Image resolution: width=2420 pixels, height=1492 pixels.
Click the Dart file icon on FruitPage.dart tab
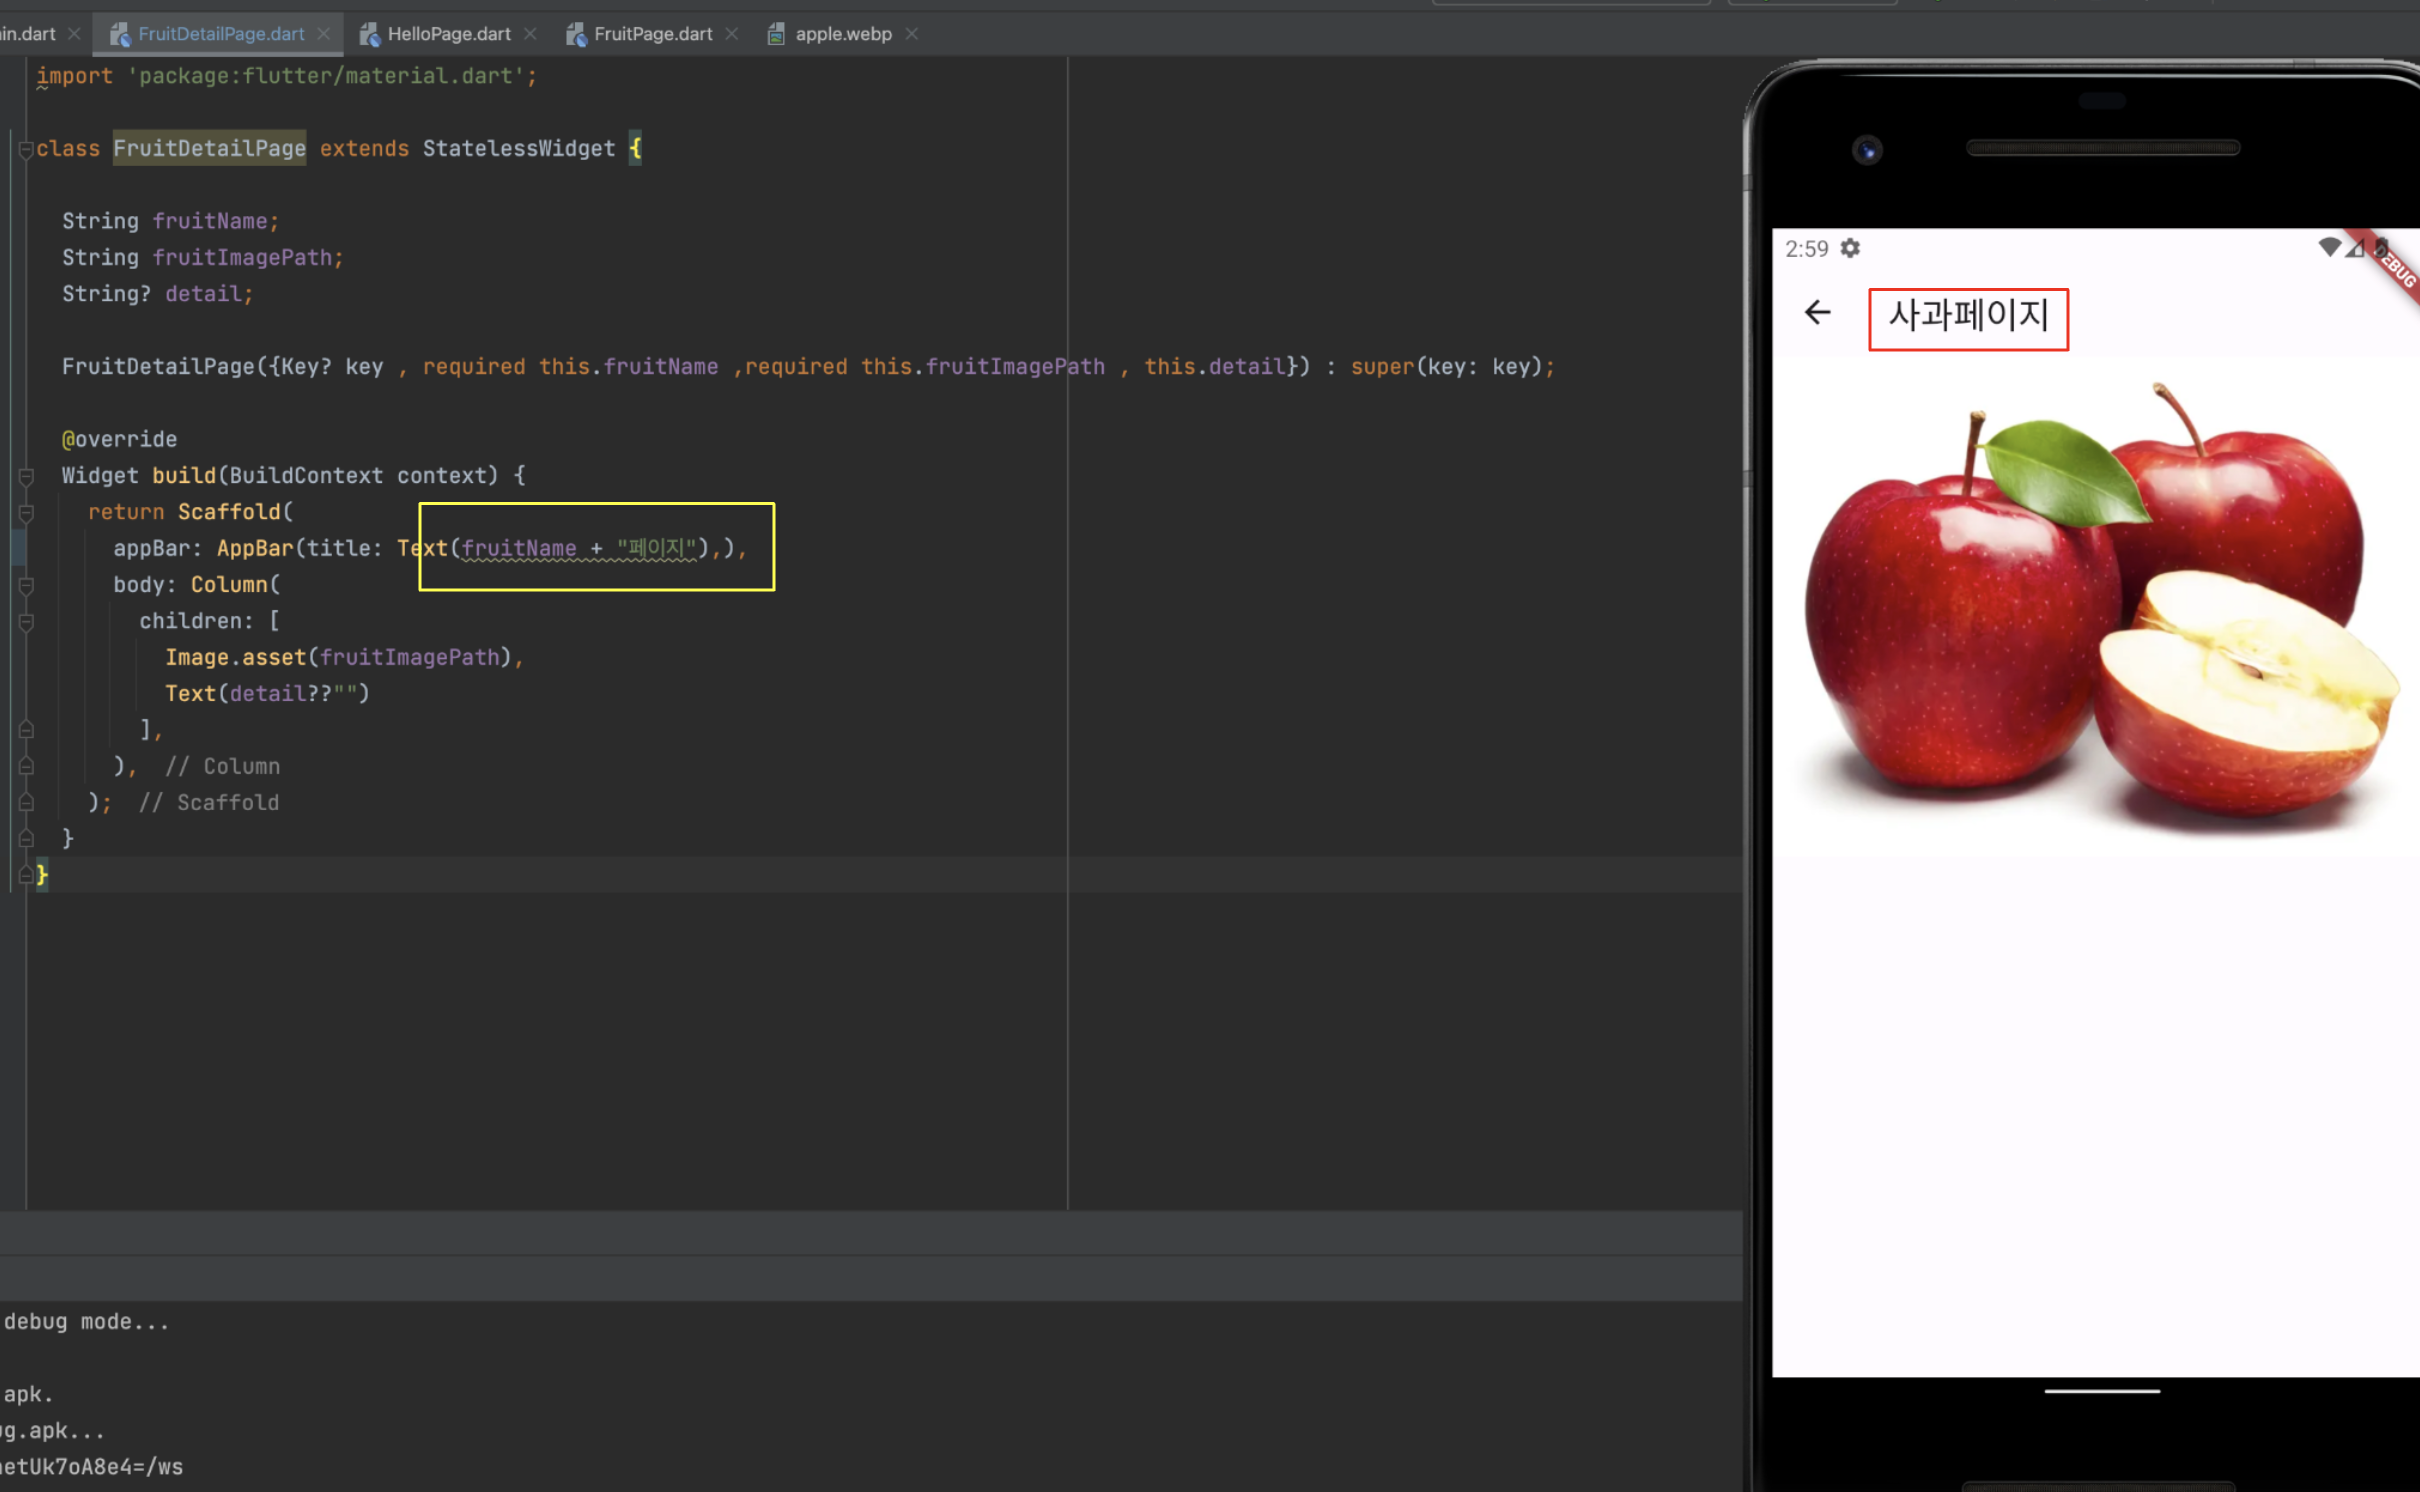[x=575, y=34]
